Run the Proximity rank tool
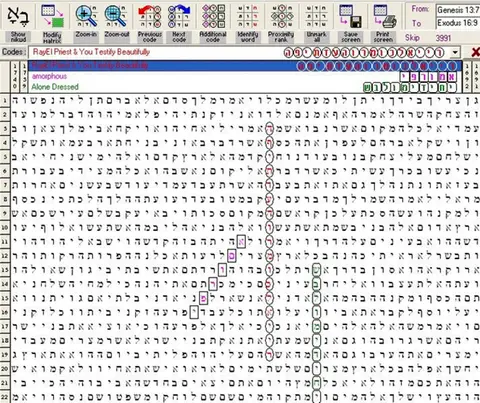Screen dimensions: 480x403 [281, 16]
